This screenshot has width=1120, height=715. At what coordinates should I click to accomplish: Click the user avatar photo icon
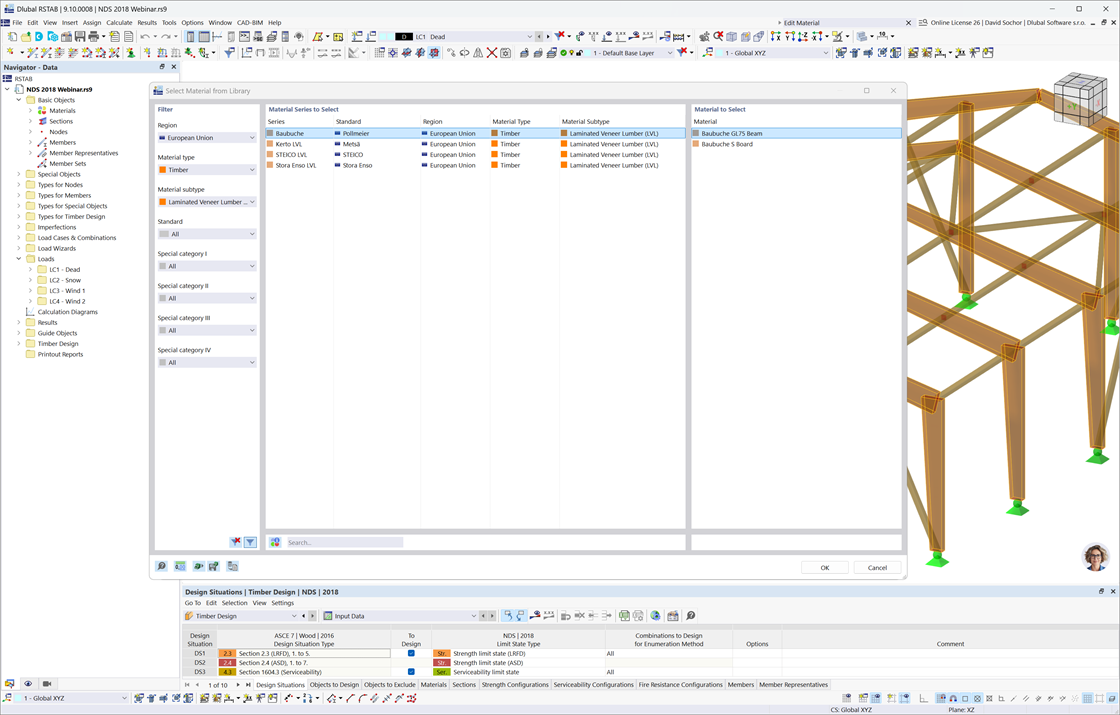pos(1096,558)
